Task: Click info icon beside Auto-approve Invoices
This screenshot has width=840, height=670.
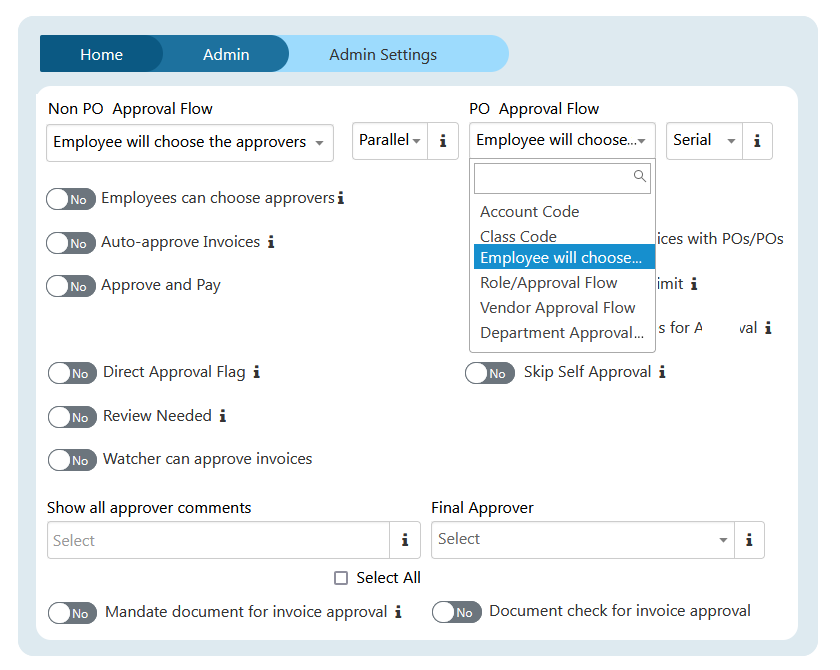Action: [x=271, y=242]
